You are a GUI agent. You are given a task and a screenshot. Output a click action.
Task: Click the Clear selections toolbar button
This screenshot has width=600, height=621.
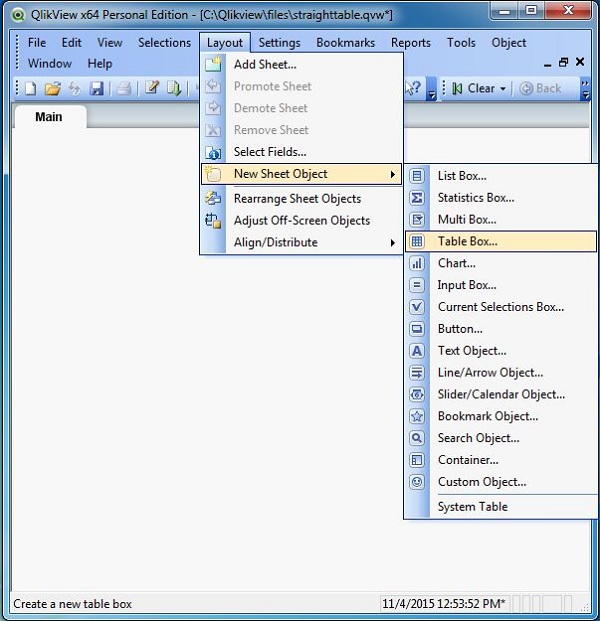474,88
